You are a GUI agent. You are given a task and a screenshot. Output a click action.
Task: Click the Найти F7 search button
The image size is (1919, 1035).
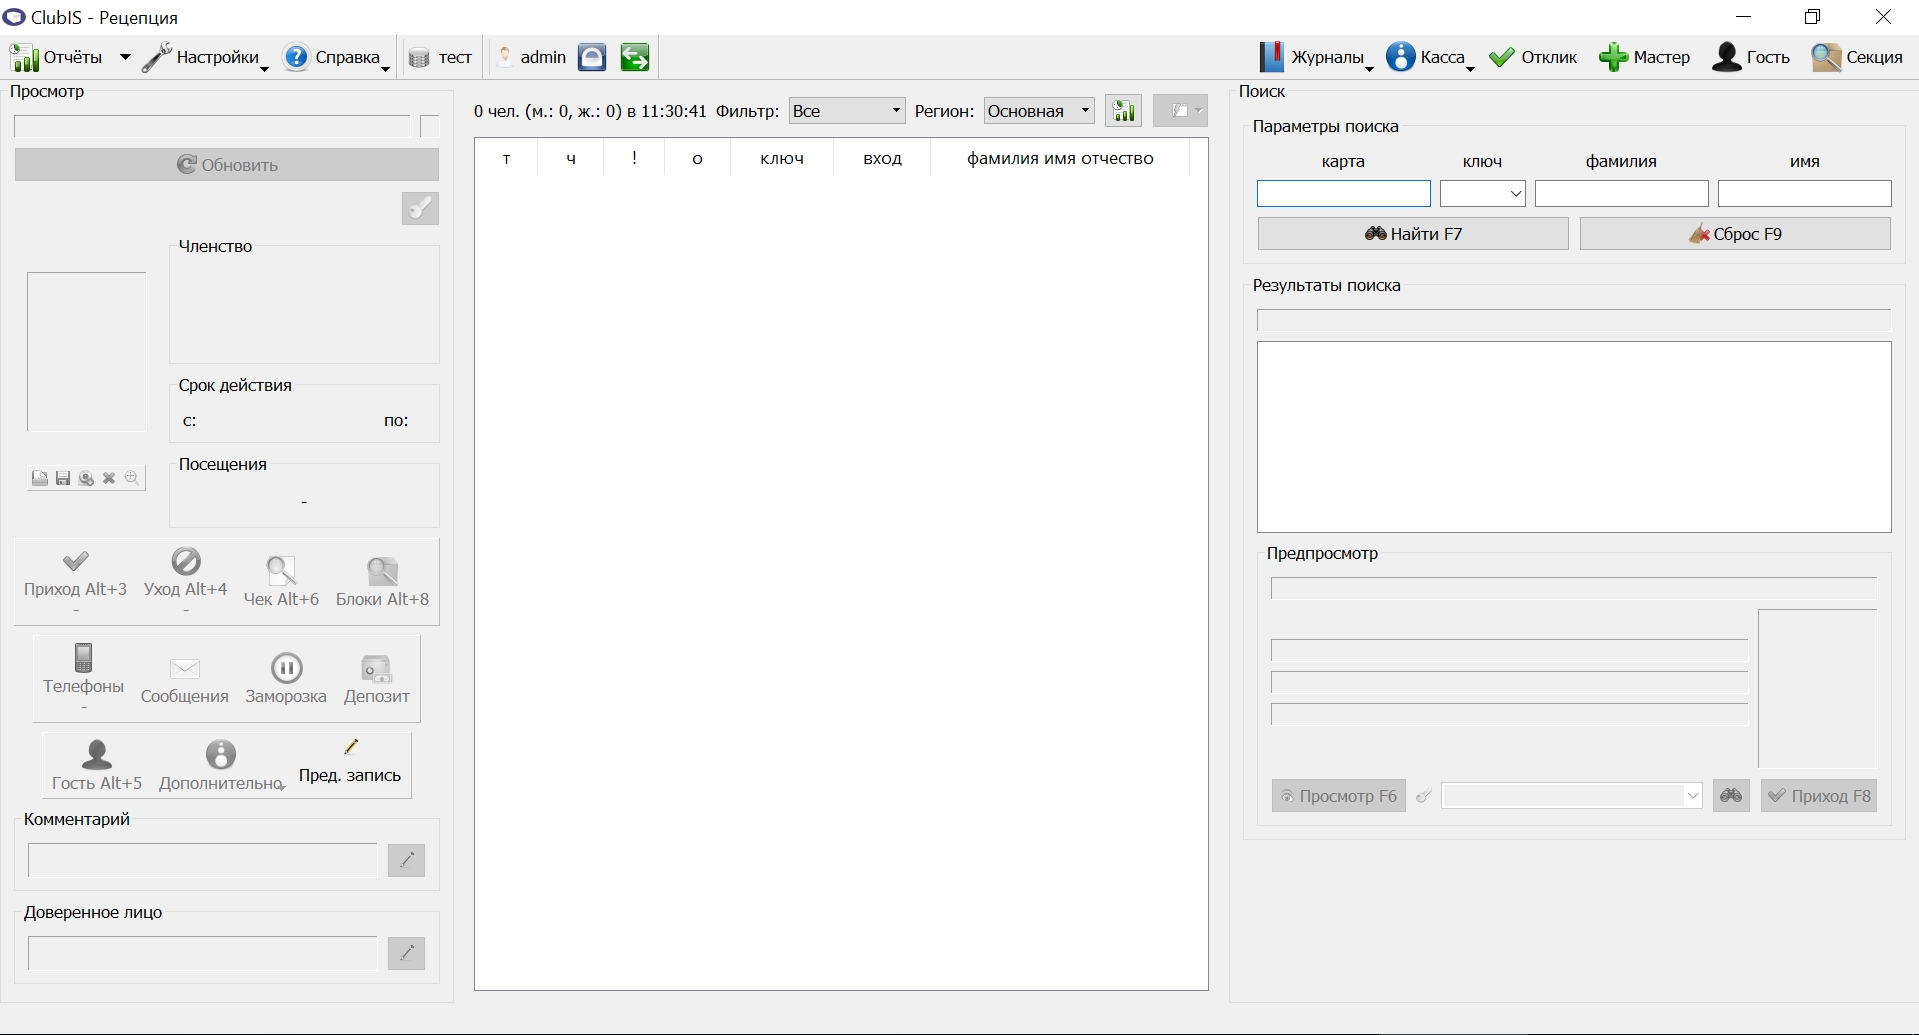[x=1413, y=234]
